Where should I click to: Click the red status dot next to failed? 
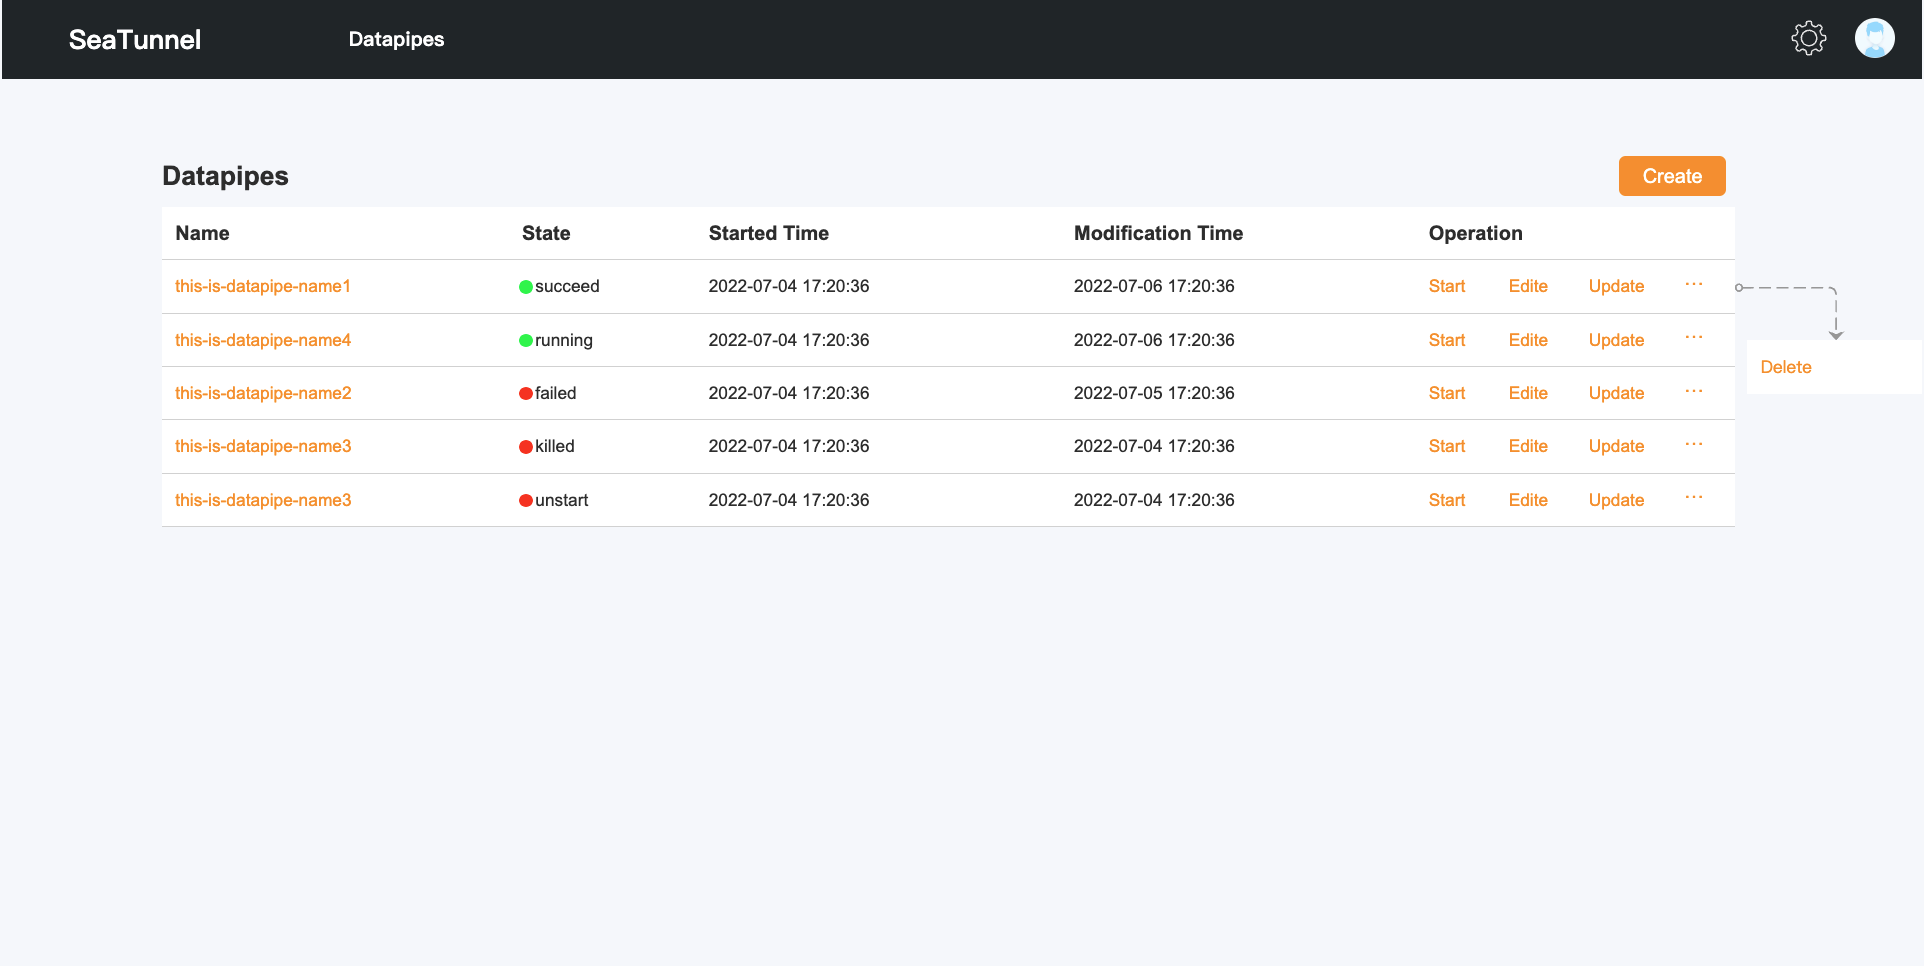[525, 393]
